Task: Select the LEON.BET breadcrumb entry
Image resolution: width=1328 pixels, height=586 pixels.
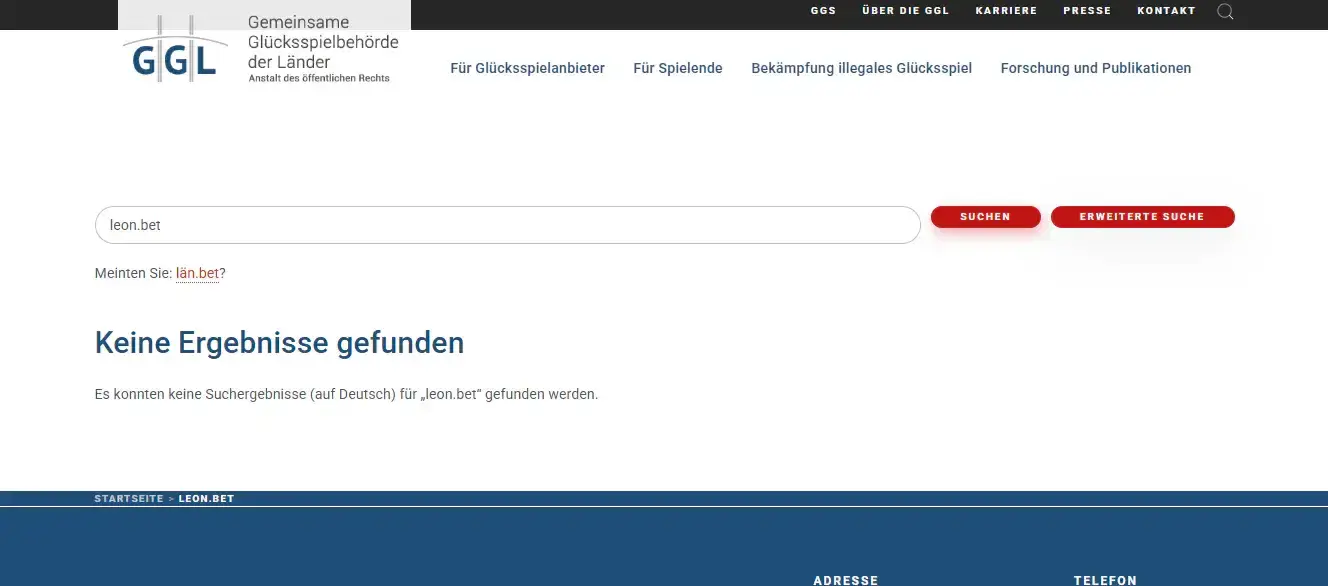Action: (206, 498)
